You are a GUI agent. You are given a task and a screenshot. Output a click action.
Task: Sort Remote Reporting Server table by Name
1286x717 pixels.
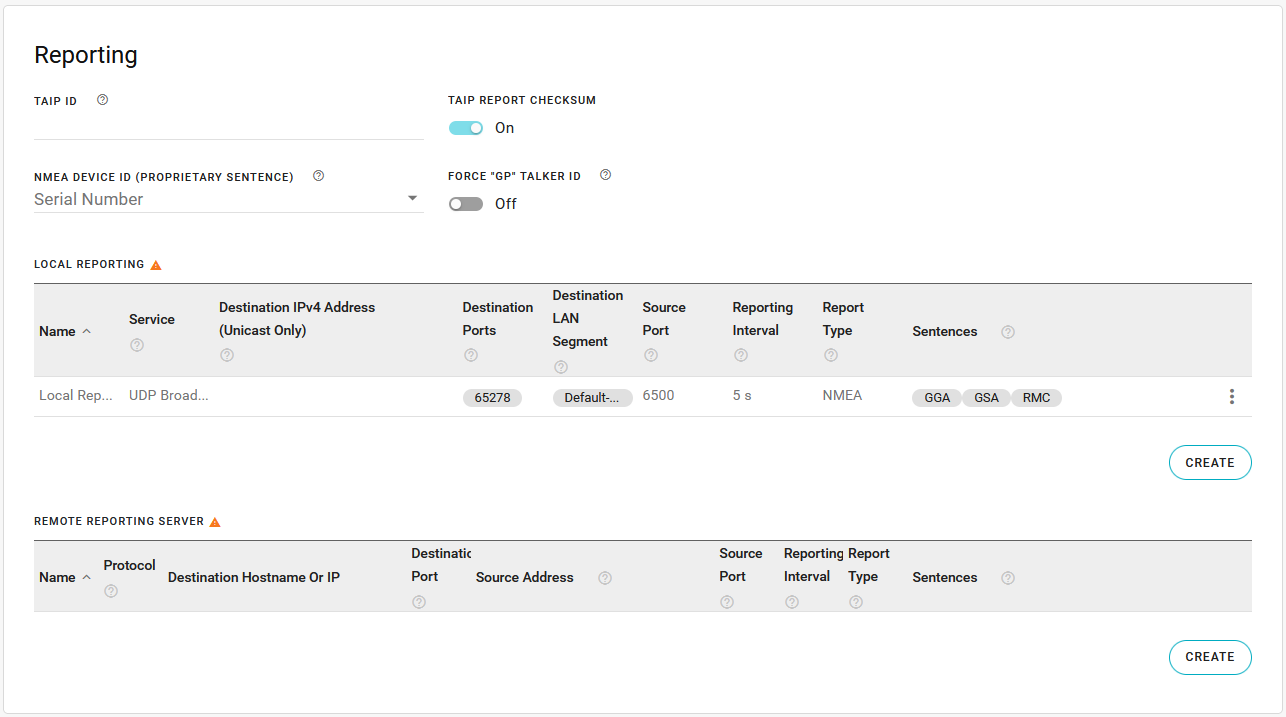tap(58, 577)
